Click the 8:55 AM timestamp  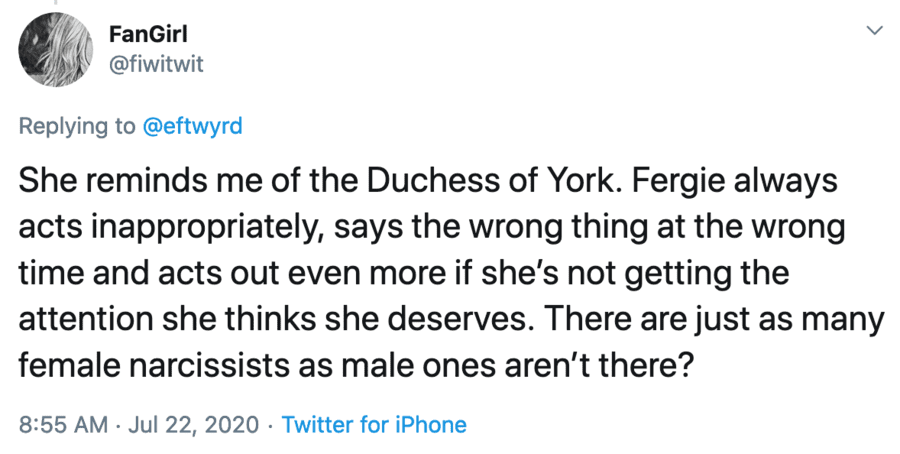click(x=62, y=424)
